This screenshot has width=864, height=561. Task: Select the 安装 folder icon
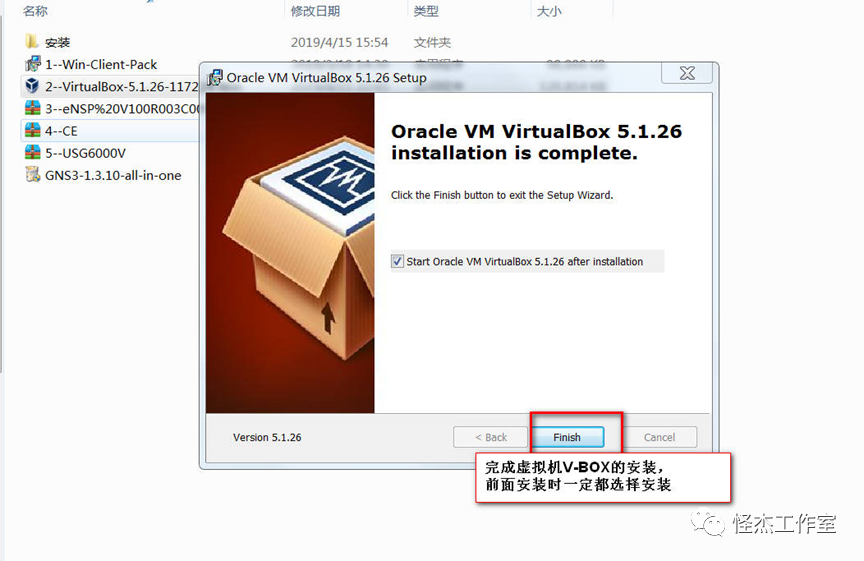(32, 41)
